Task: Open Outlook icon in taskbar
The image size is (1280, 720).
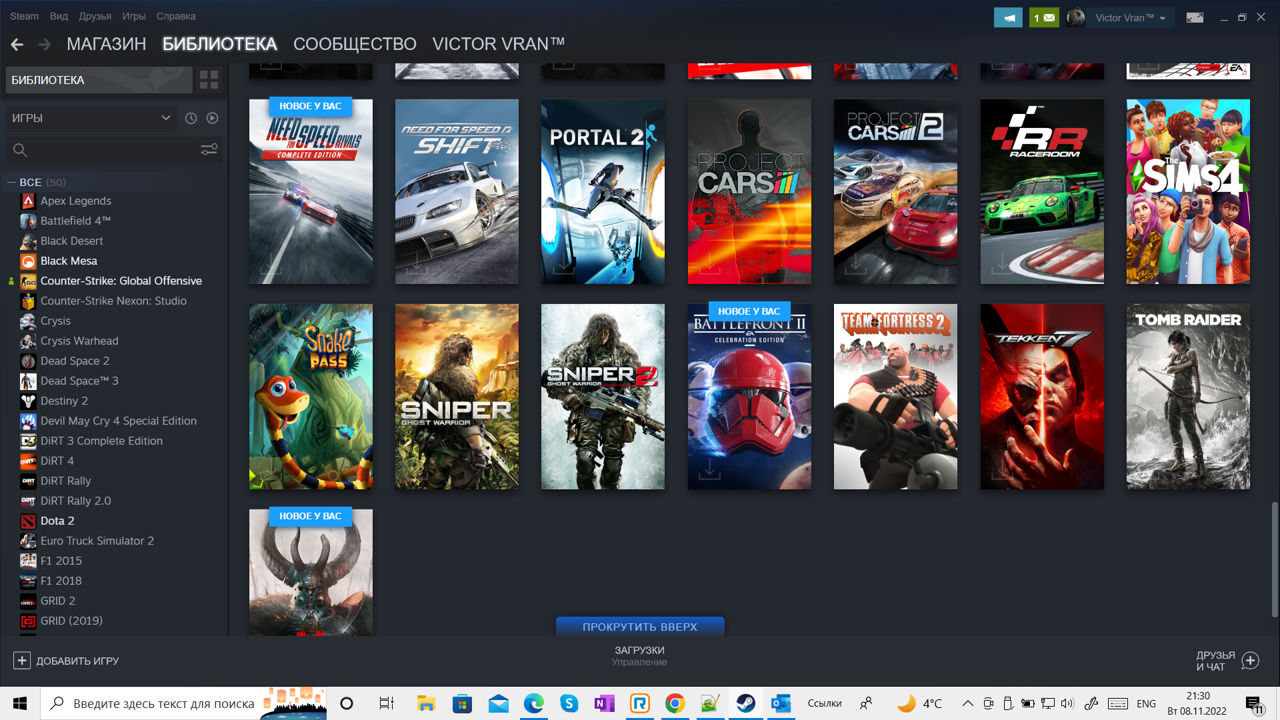Action: tap(781, 703)
